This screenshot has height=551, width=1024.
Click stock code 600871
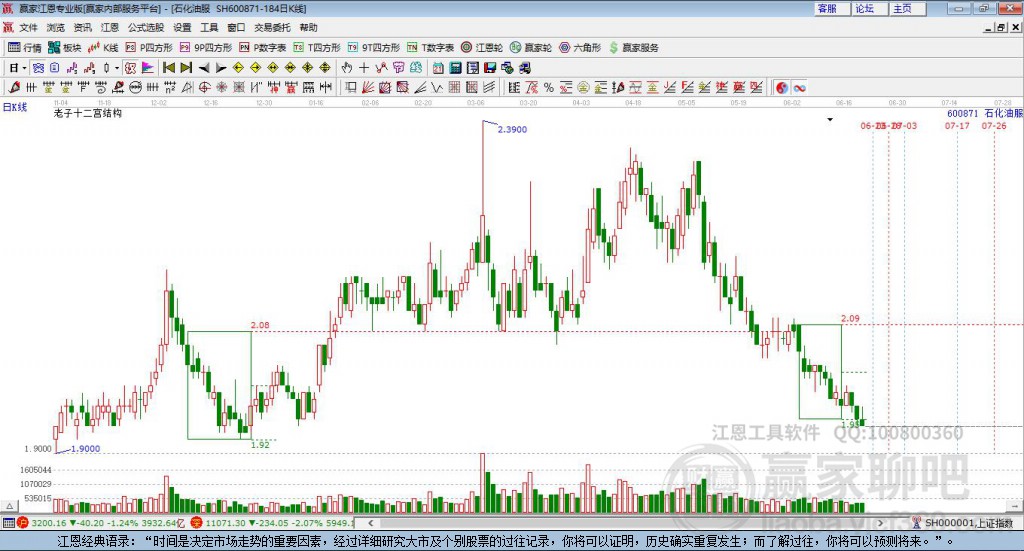(963, 114)
